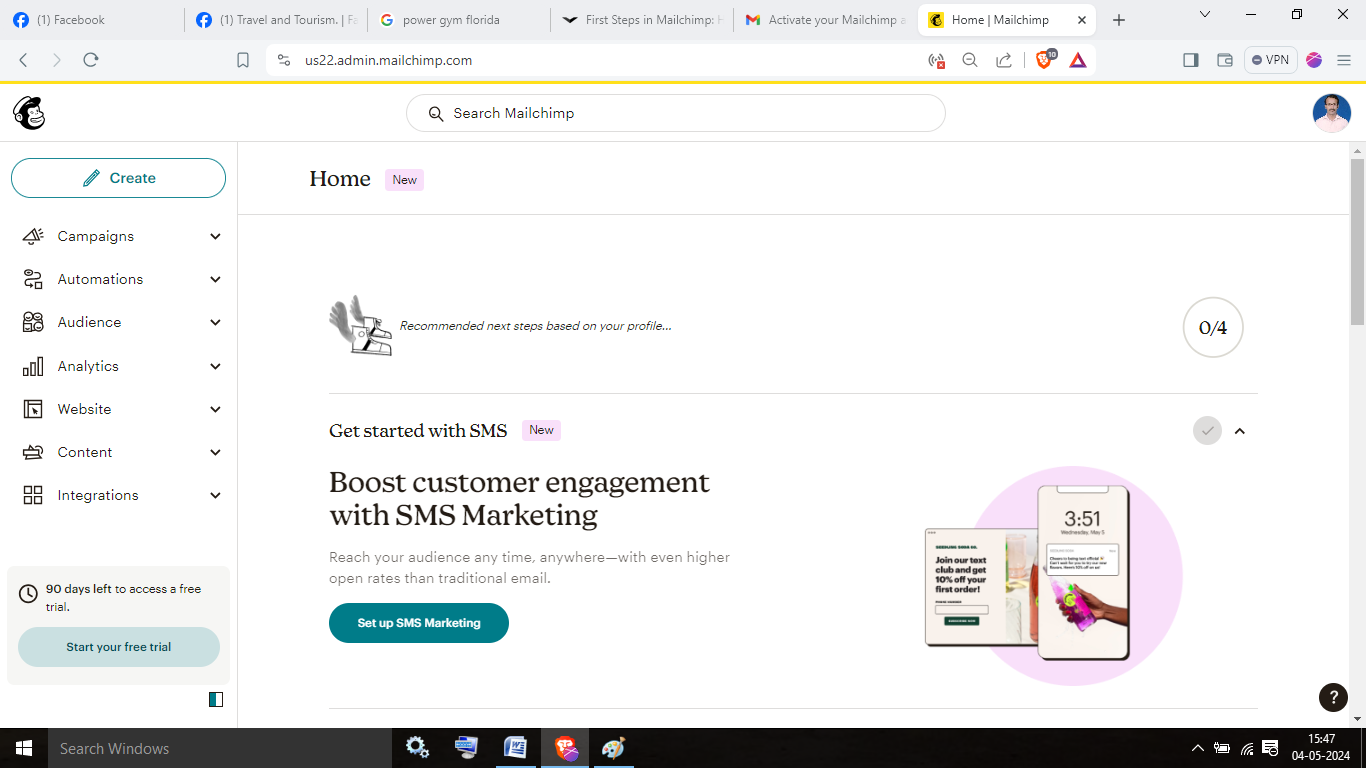1366x768 pixels.
Task: Open the tab search dropdown arrow
Action: pos(1205,14)
